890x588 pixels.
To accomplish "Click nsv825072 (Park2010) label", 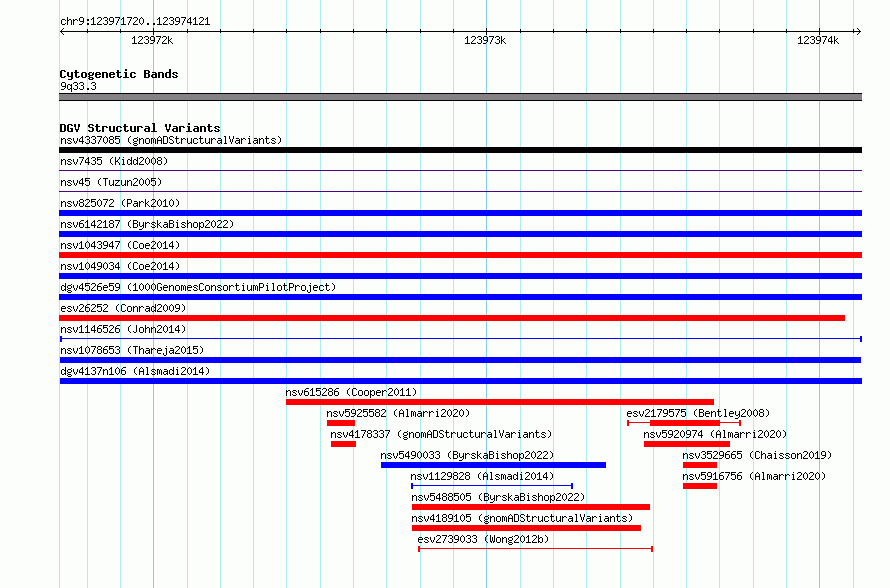I will click(x=120, y=203).
